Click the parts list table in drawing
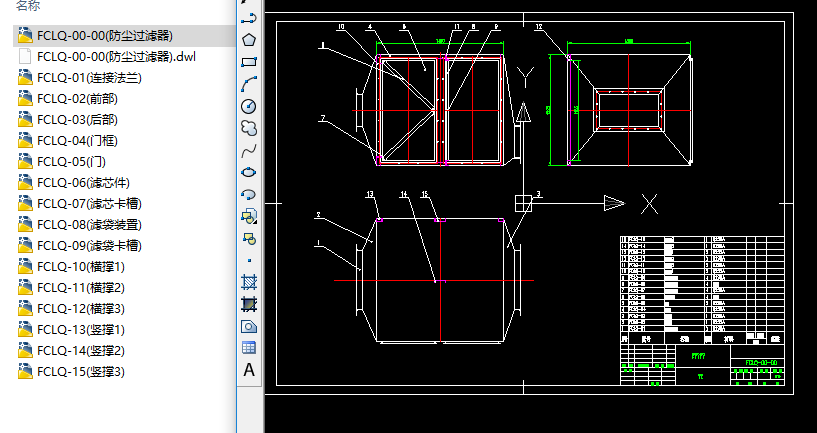Image resolution: width=817 pixels, height=433 pixels. (x=701, y=285)
